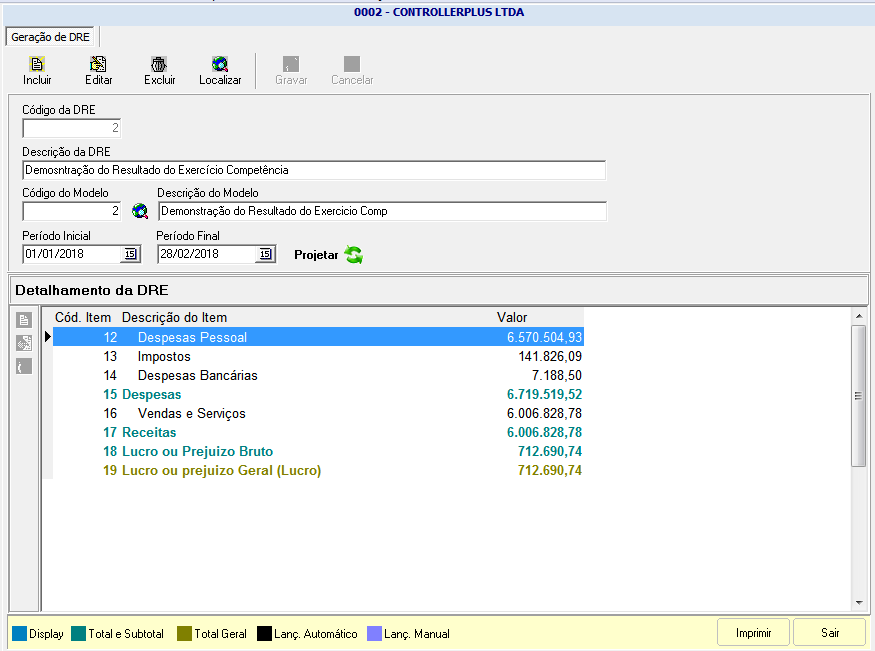Click the Detalhamento da DRE header
Viewport: 875px width, 651px height.
(92, 290)
